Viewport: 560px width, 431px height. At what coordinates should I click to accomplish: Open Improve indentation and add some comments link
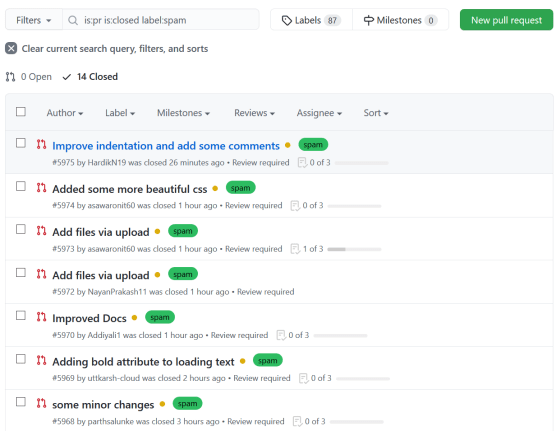pyautogui.click(x=166, y=146)
